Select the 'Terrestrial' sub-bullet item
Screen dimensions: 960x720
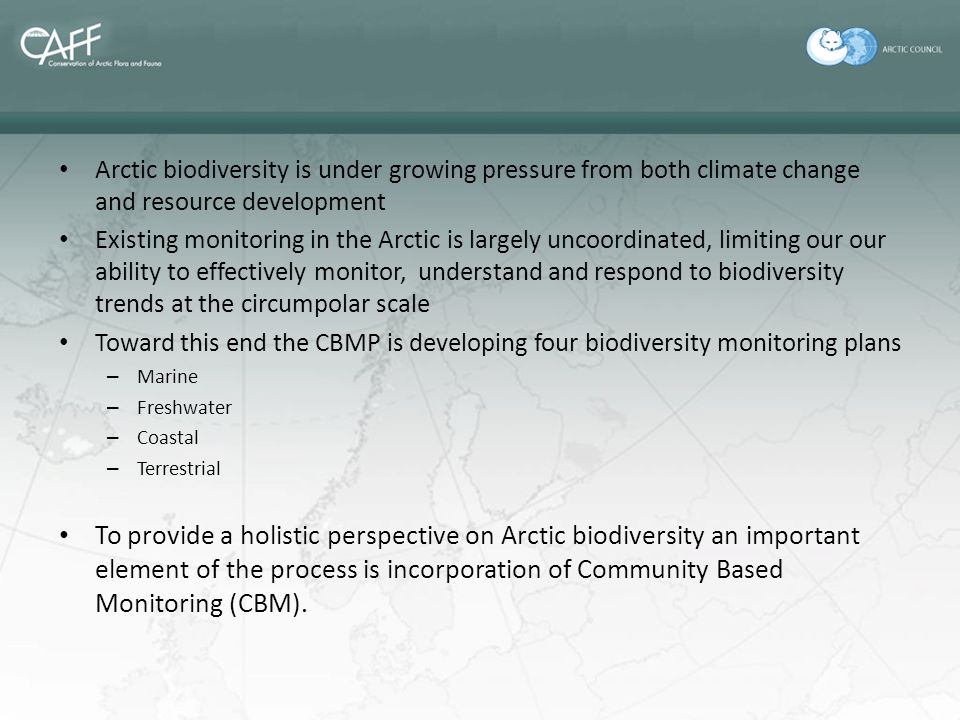point(179,468)
